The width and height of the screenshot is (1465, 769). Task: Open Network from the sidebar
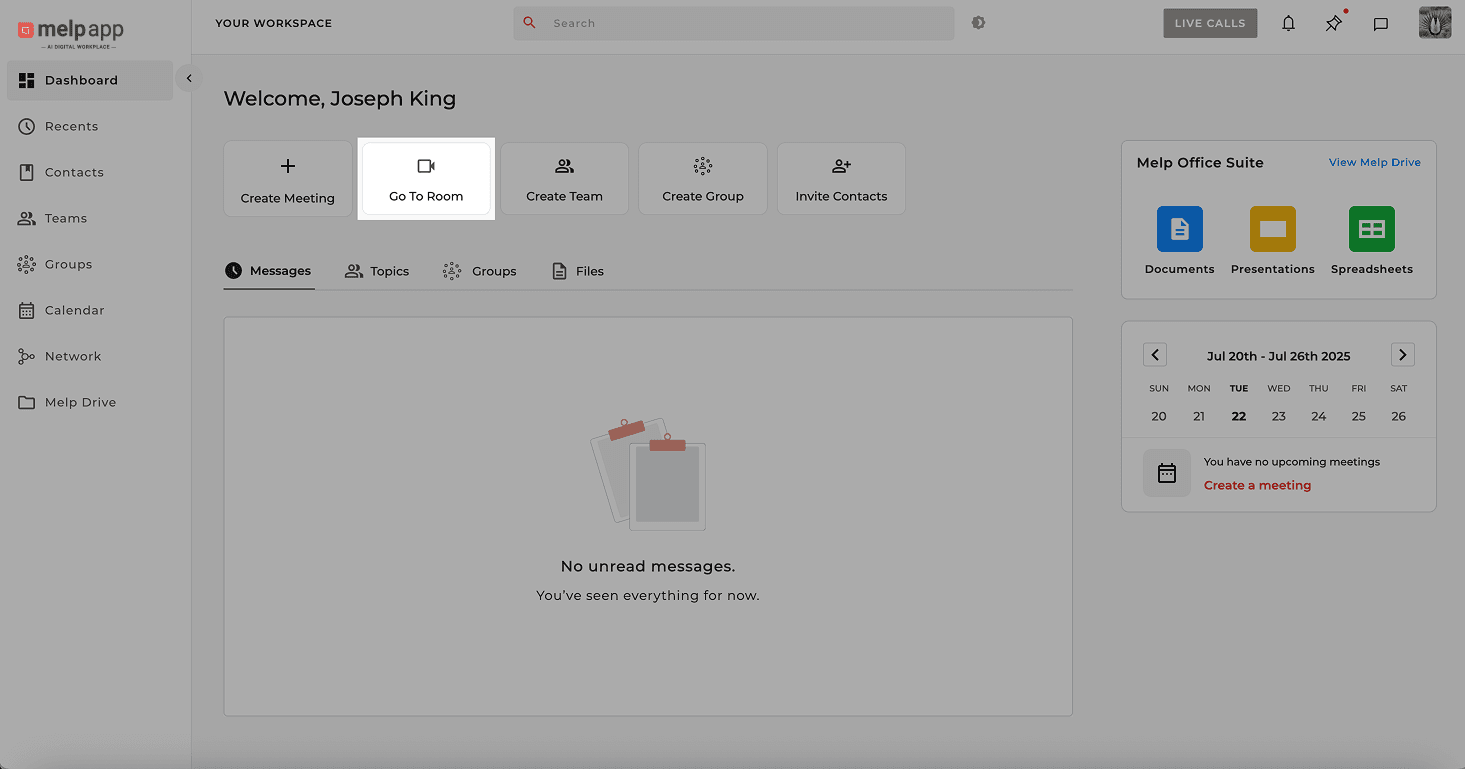coord(72,356)
